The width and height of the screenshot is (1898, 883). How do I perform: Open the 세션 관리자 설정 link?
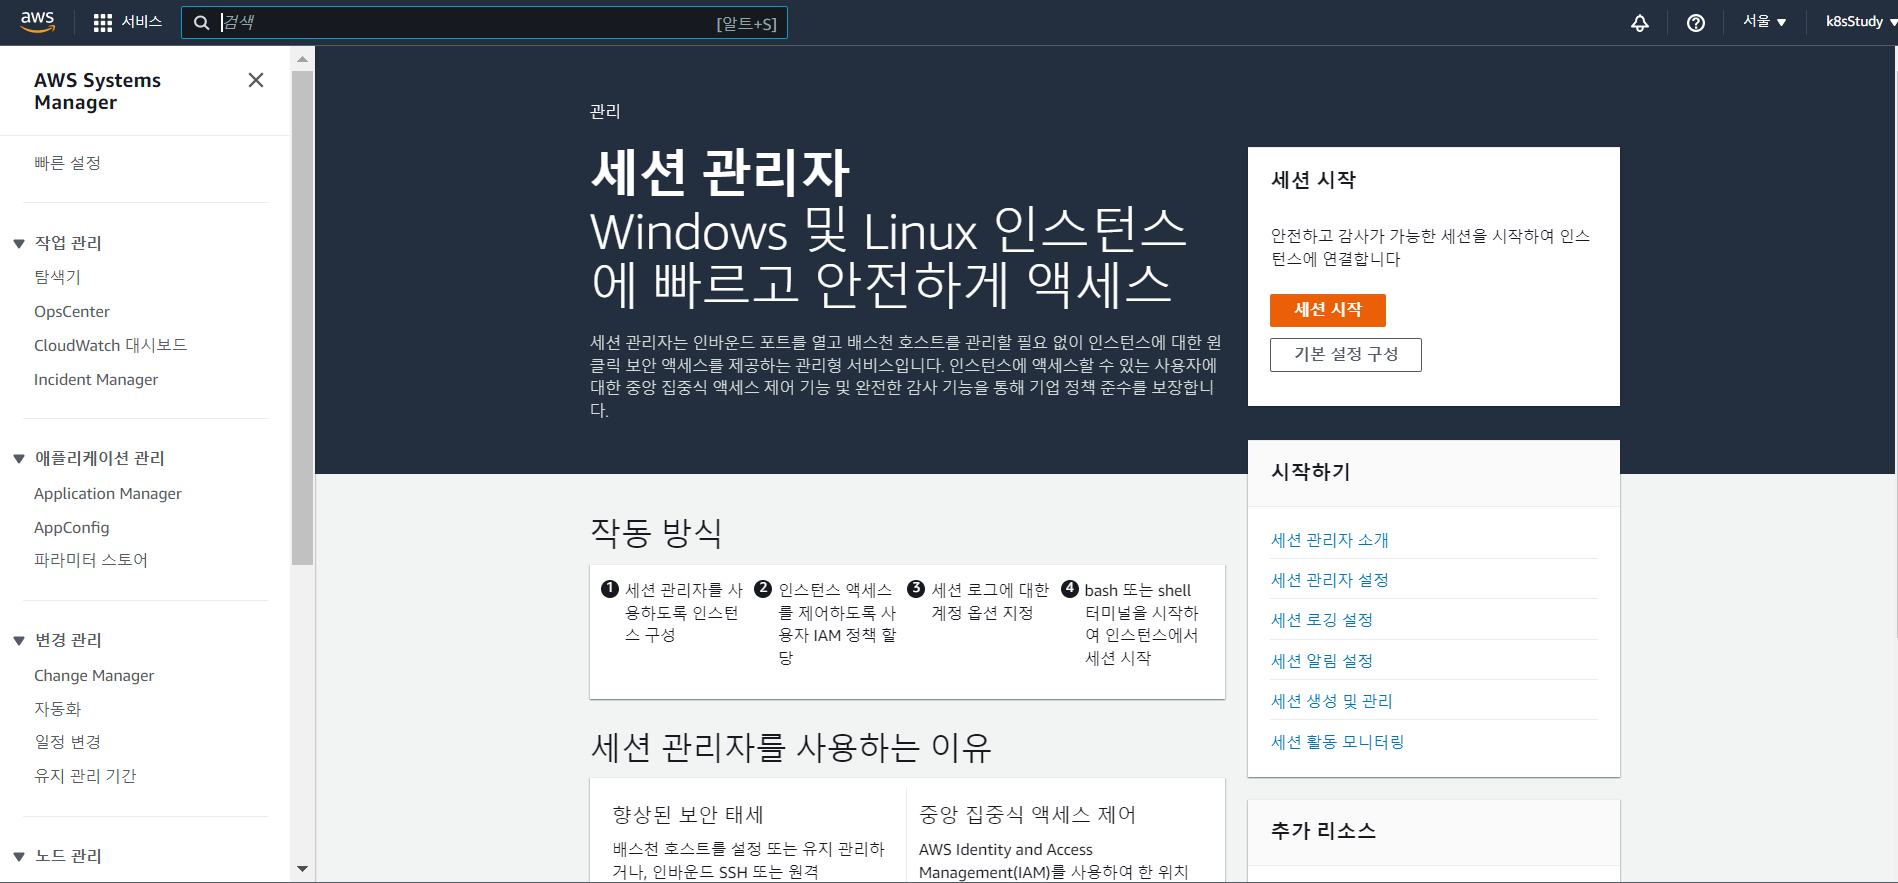[x=1330, y=580]
